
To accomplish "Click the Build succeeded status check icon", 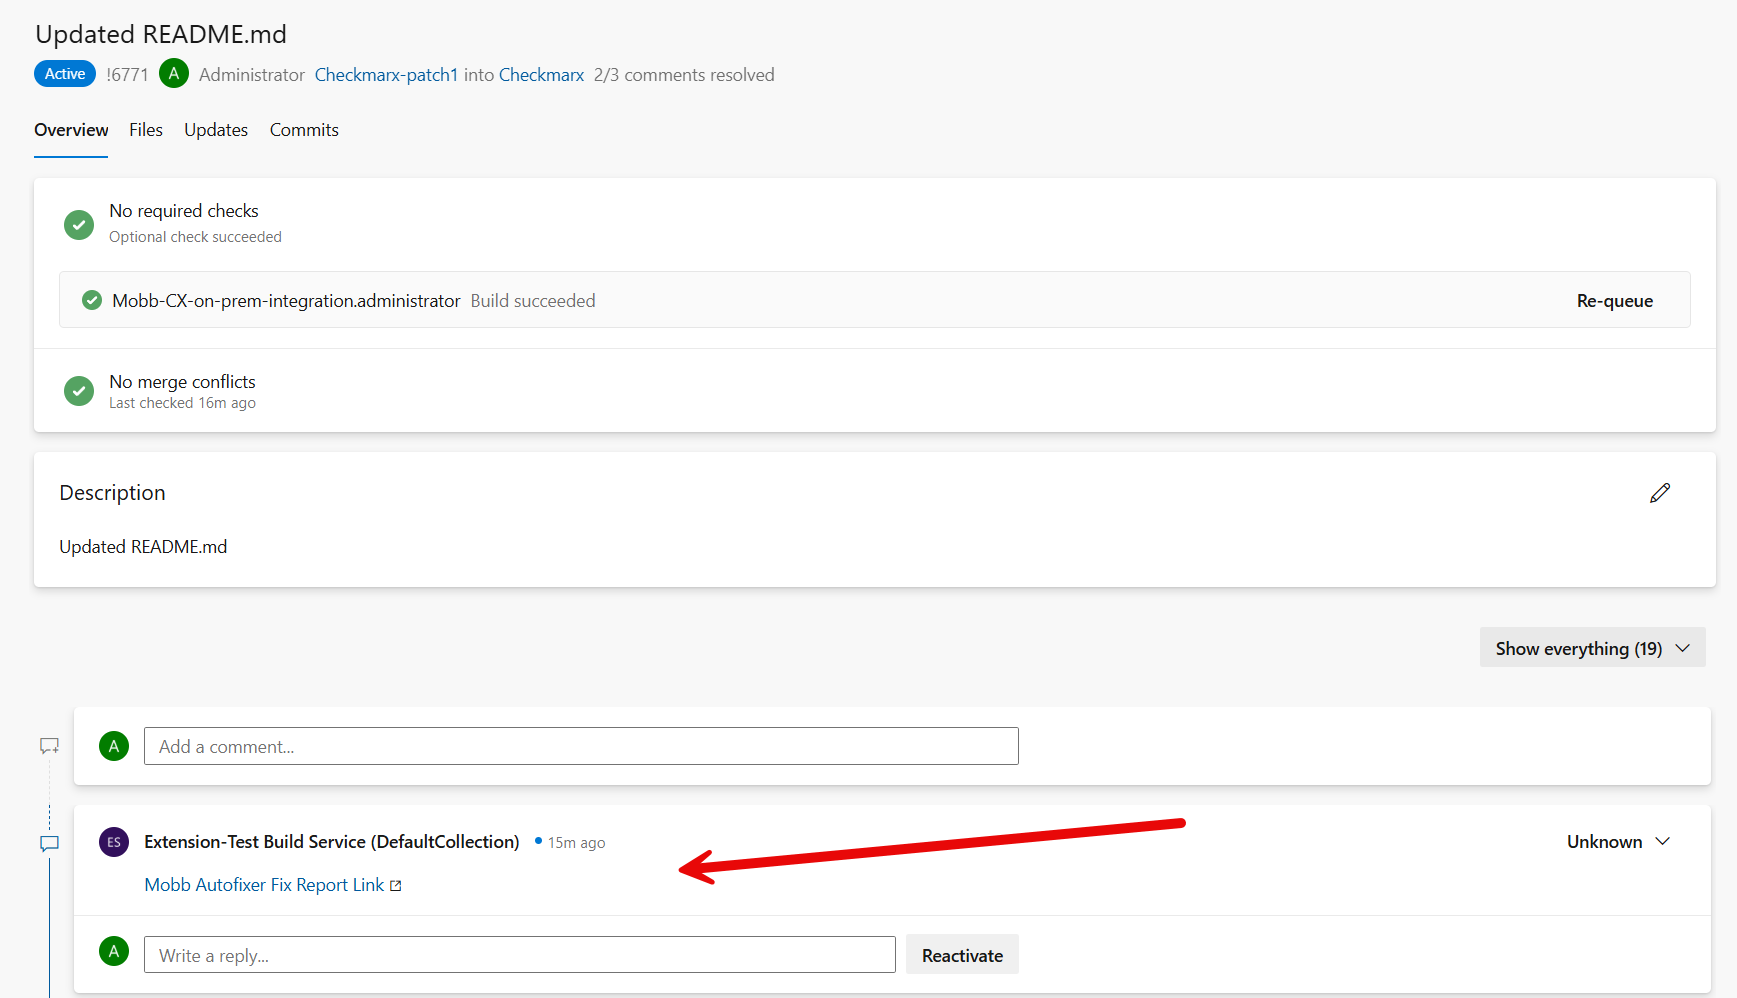I will (x=92, y=300).
